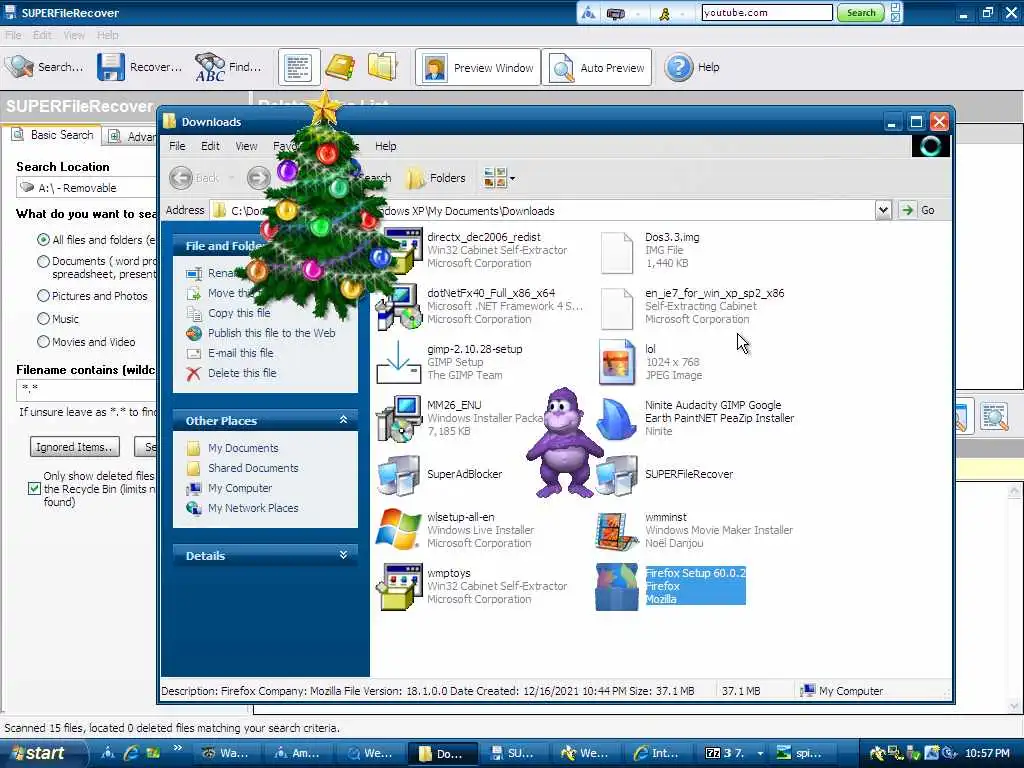The height and width of the screenshot is (768, 1024).
Task: Select the gimp-2.10.28-setup file icon
Action: coord(398,362)
